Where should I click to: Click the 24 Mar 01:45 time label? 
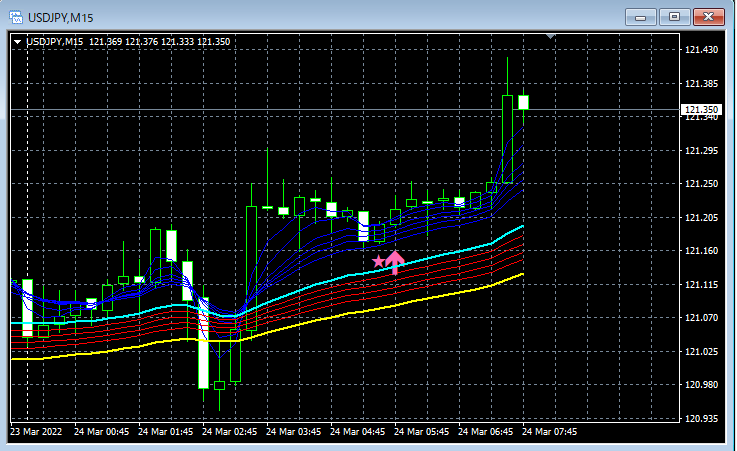tap(165, 431)
